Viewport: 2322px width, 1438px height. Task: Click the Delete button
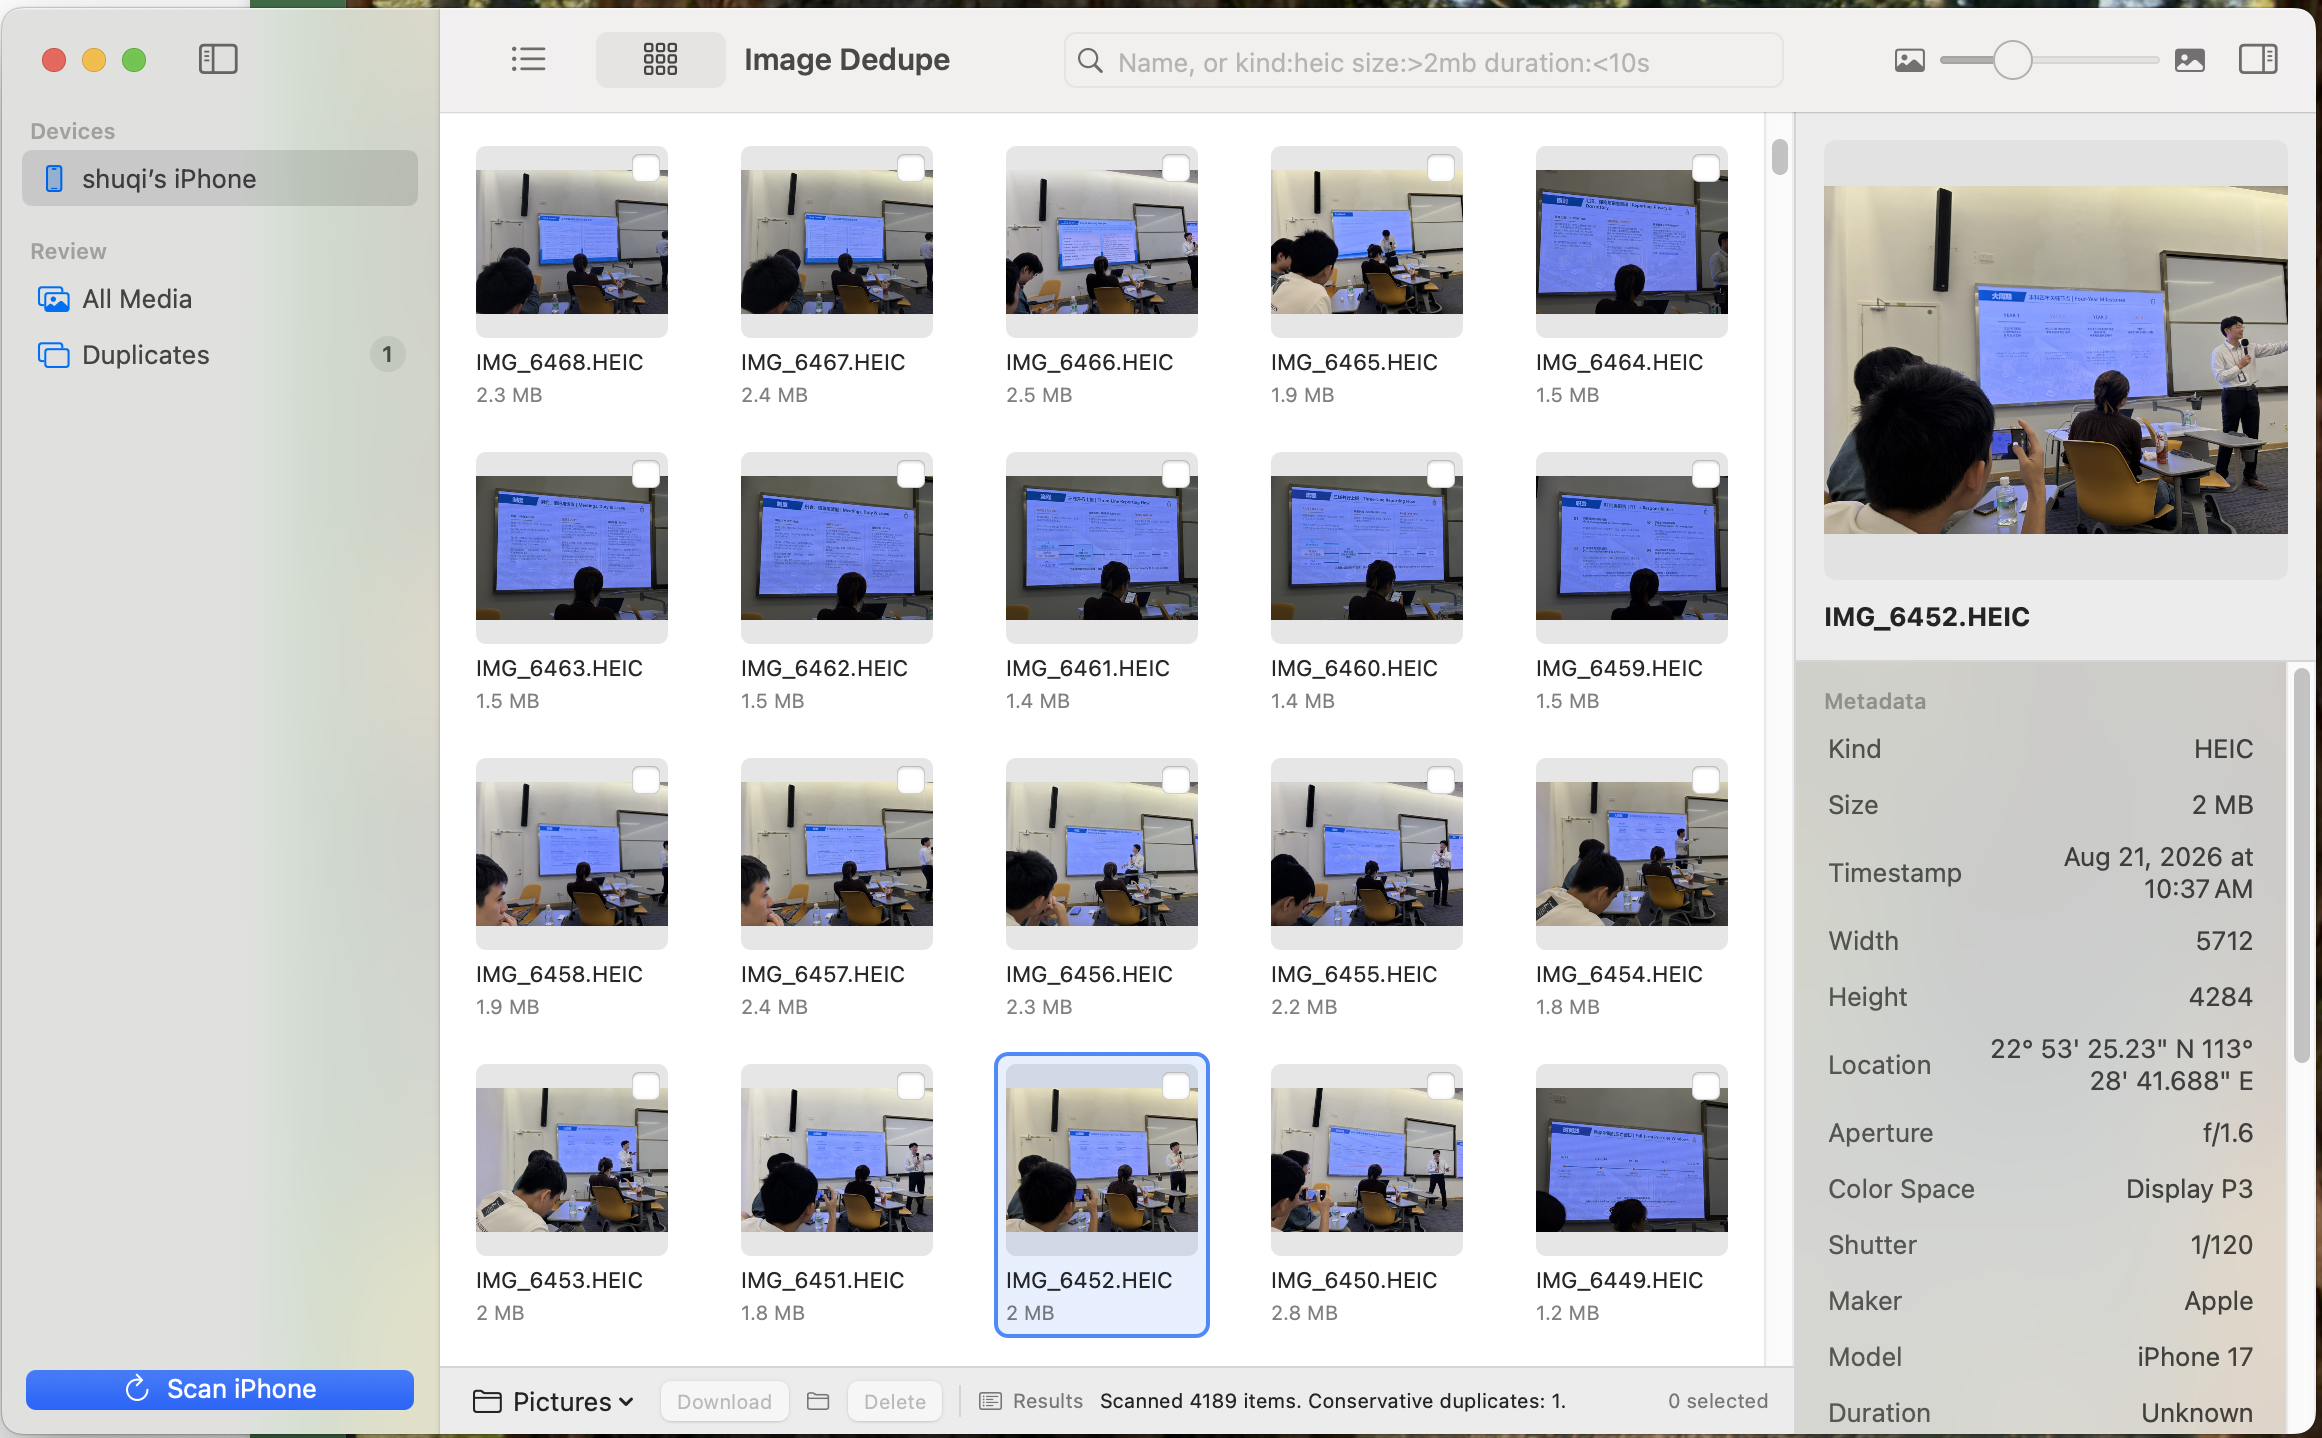tap(895, 1401)
